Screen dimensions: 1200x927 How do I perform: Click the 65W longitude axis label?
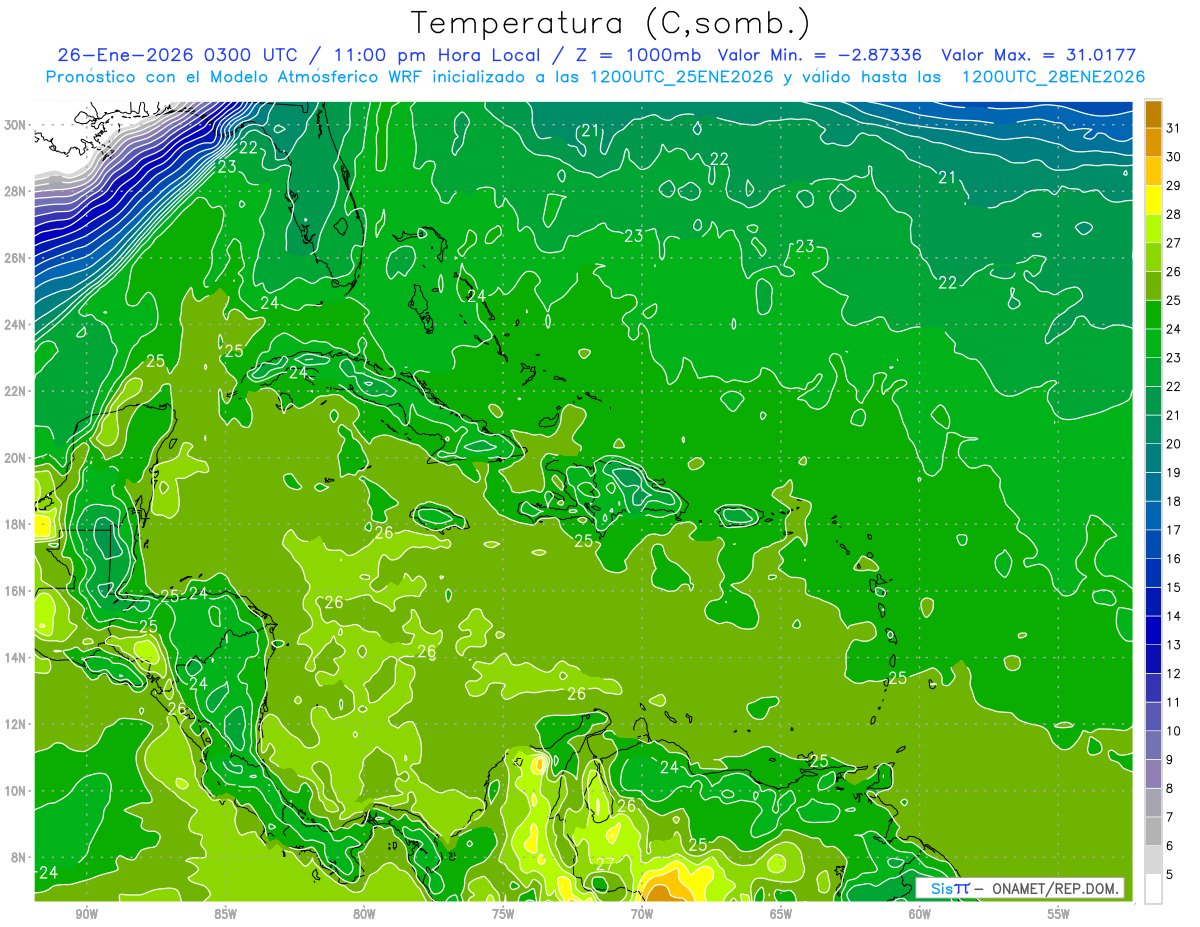click(781, 914)
